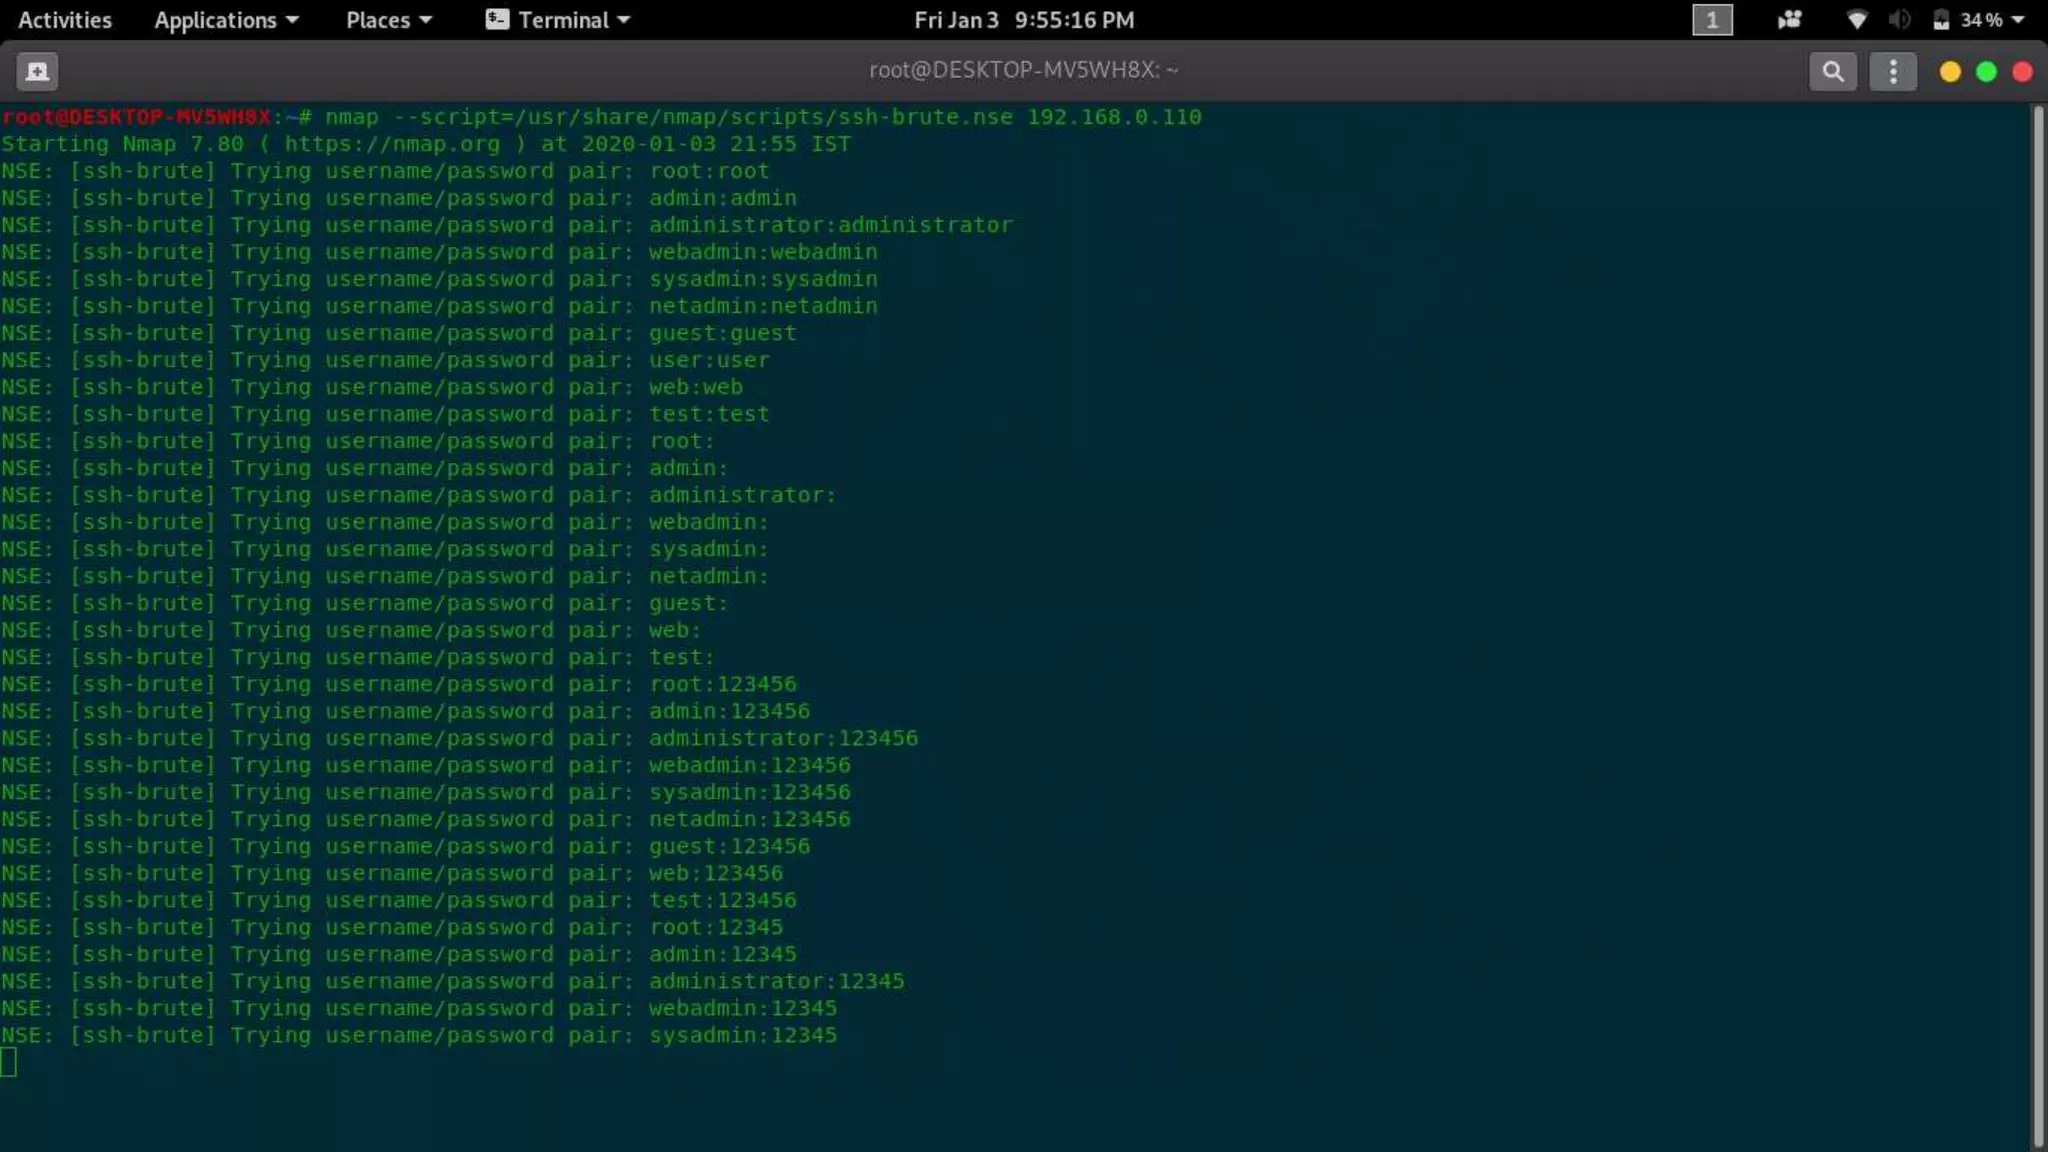Expand the Places menu
Image resolution: width=2048 pixels, height=1152 pixels.
[388, 20]
